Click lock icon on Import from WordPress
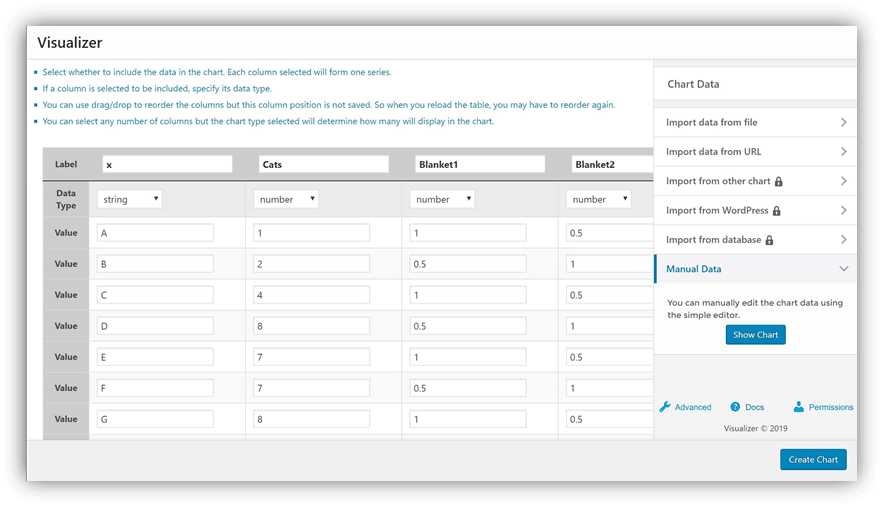The image size is (882, 506). click(x=776, y=211)
